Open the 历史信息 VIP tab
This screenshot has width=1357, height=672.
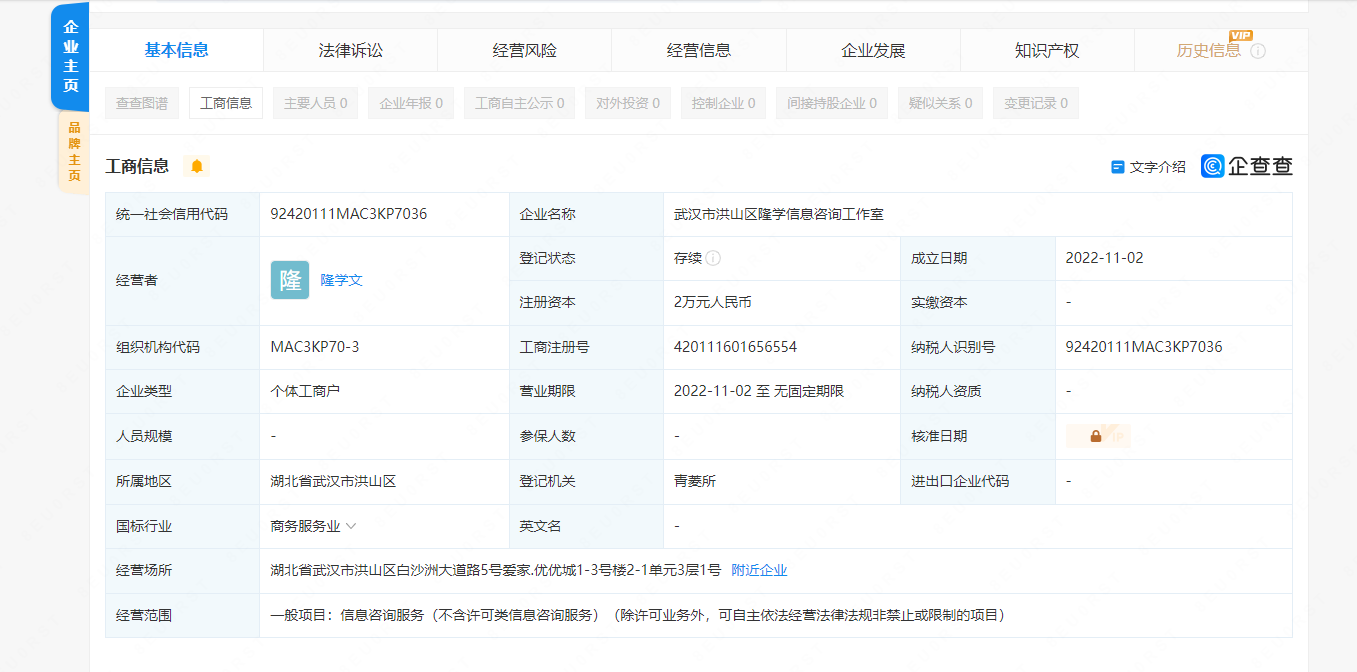coord(1208,51)
